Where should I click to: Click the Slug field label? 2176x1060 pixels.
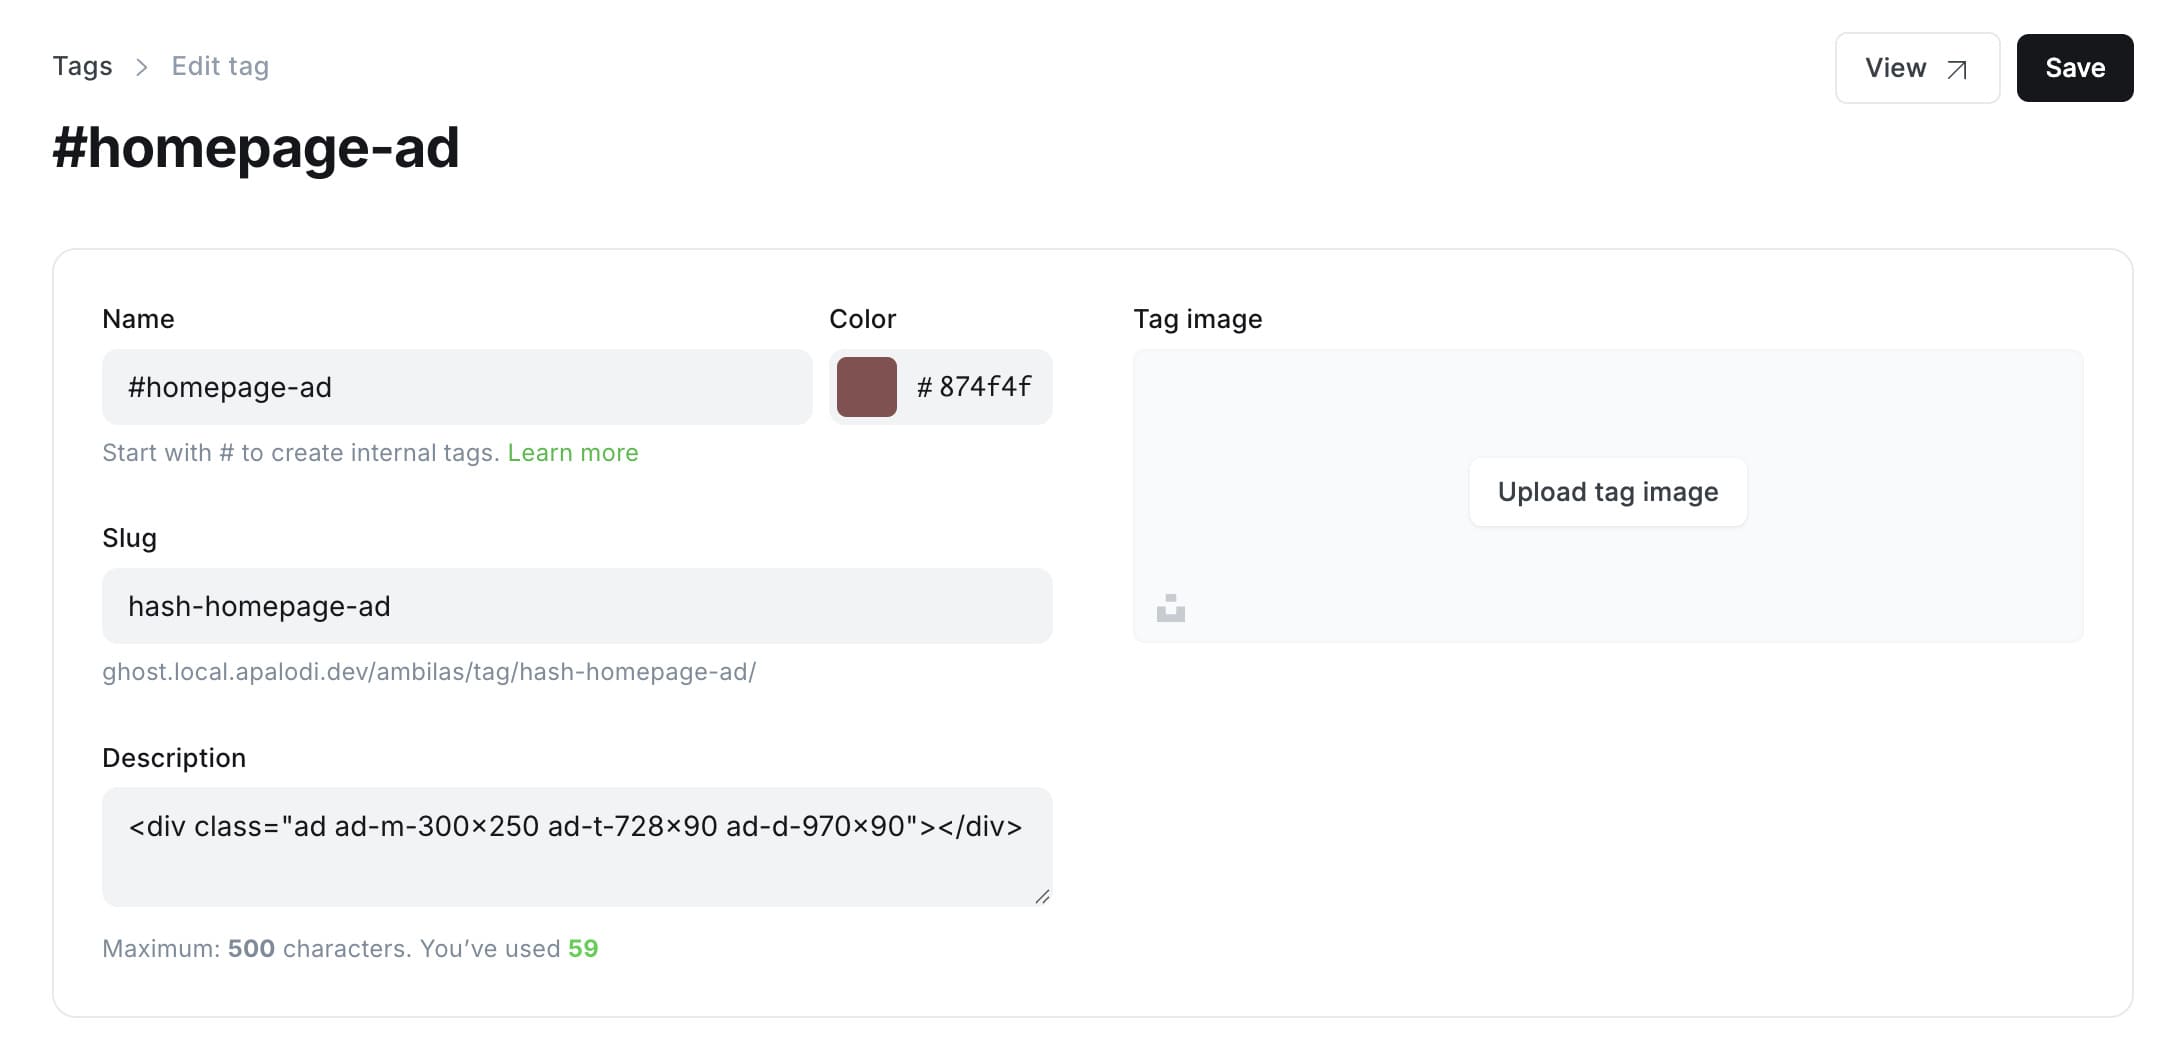(x=129, y=538)
